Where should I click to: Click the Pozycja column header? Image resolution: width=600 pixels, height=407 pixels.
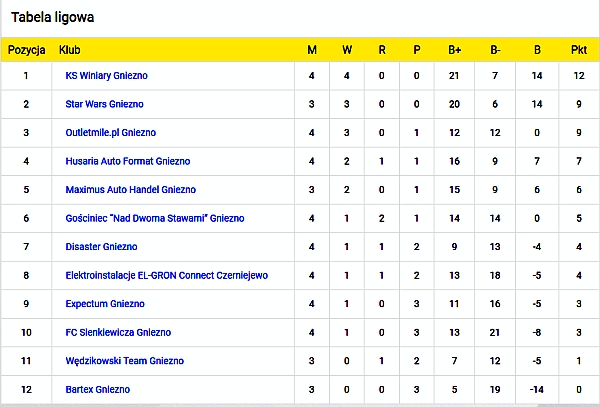point(26,50)
